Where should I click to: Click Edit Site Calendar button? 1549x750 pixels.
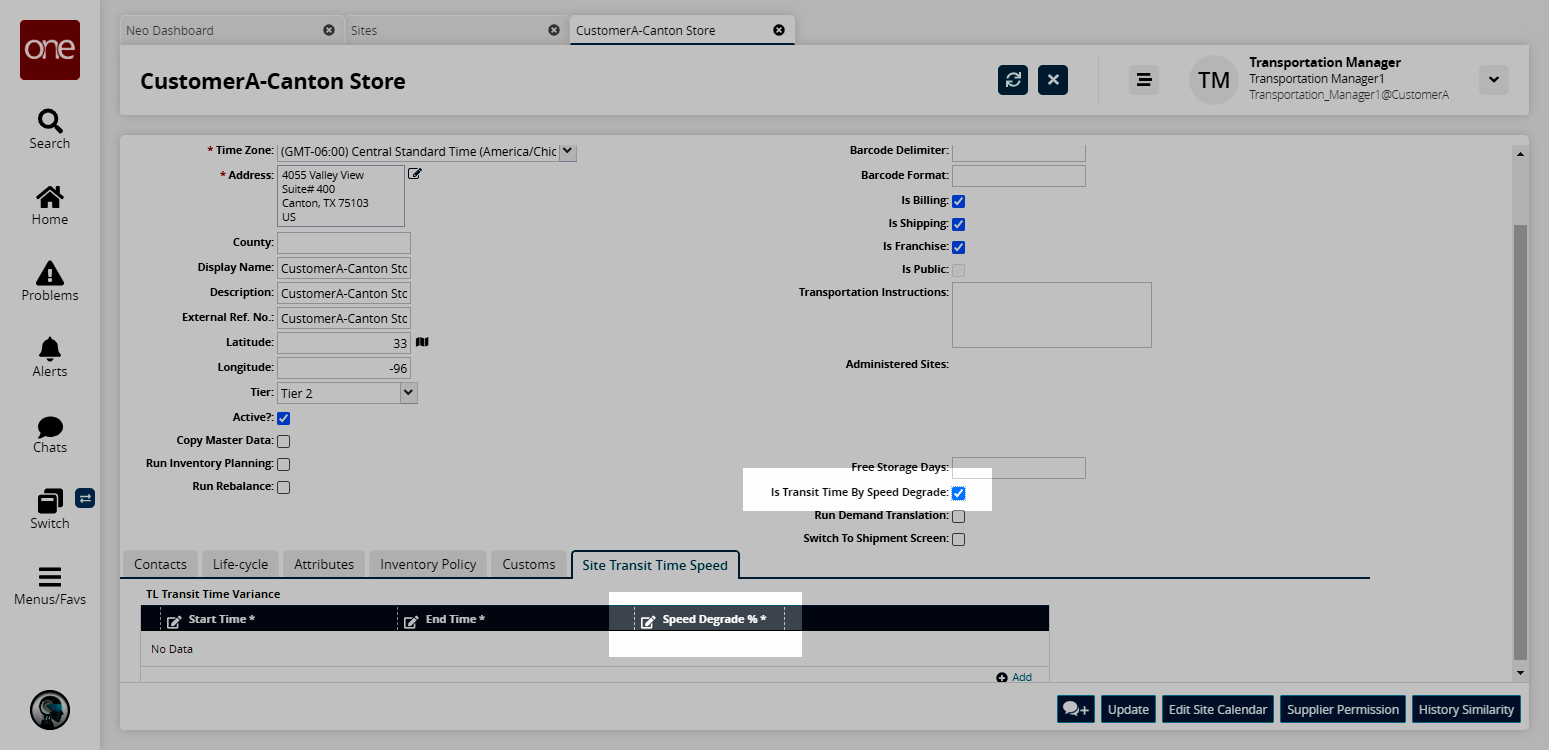tap(1218, 709)
